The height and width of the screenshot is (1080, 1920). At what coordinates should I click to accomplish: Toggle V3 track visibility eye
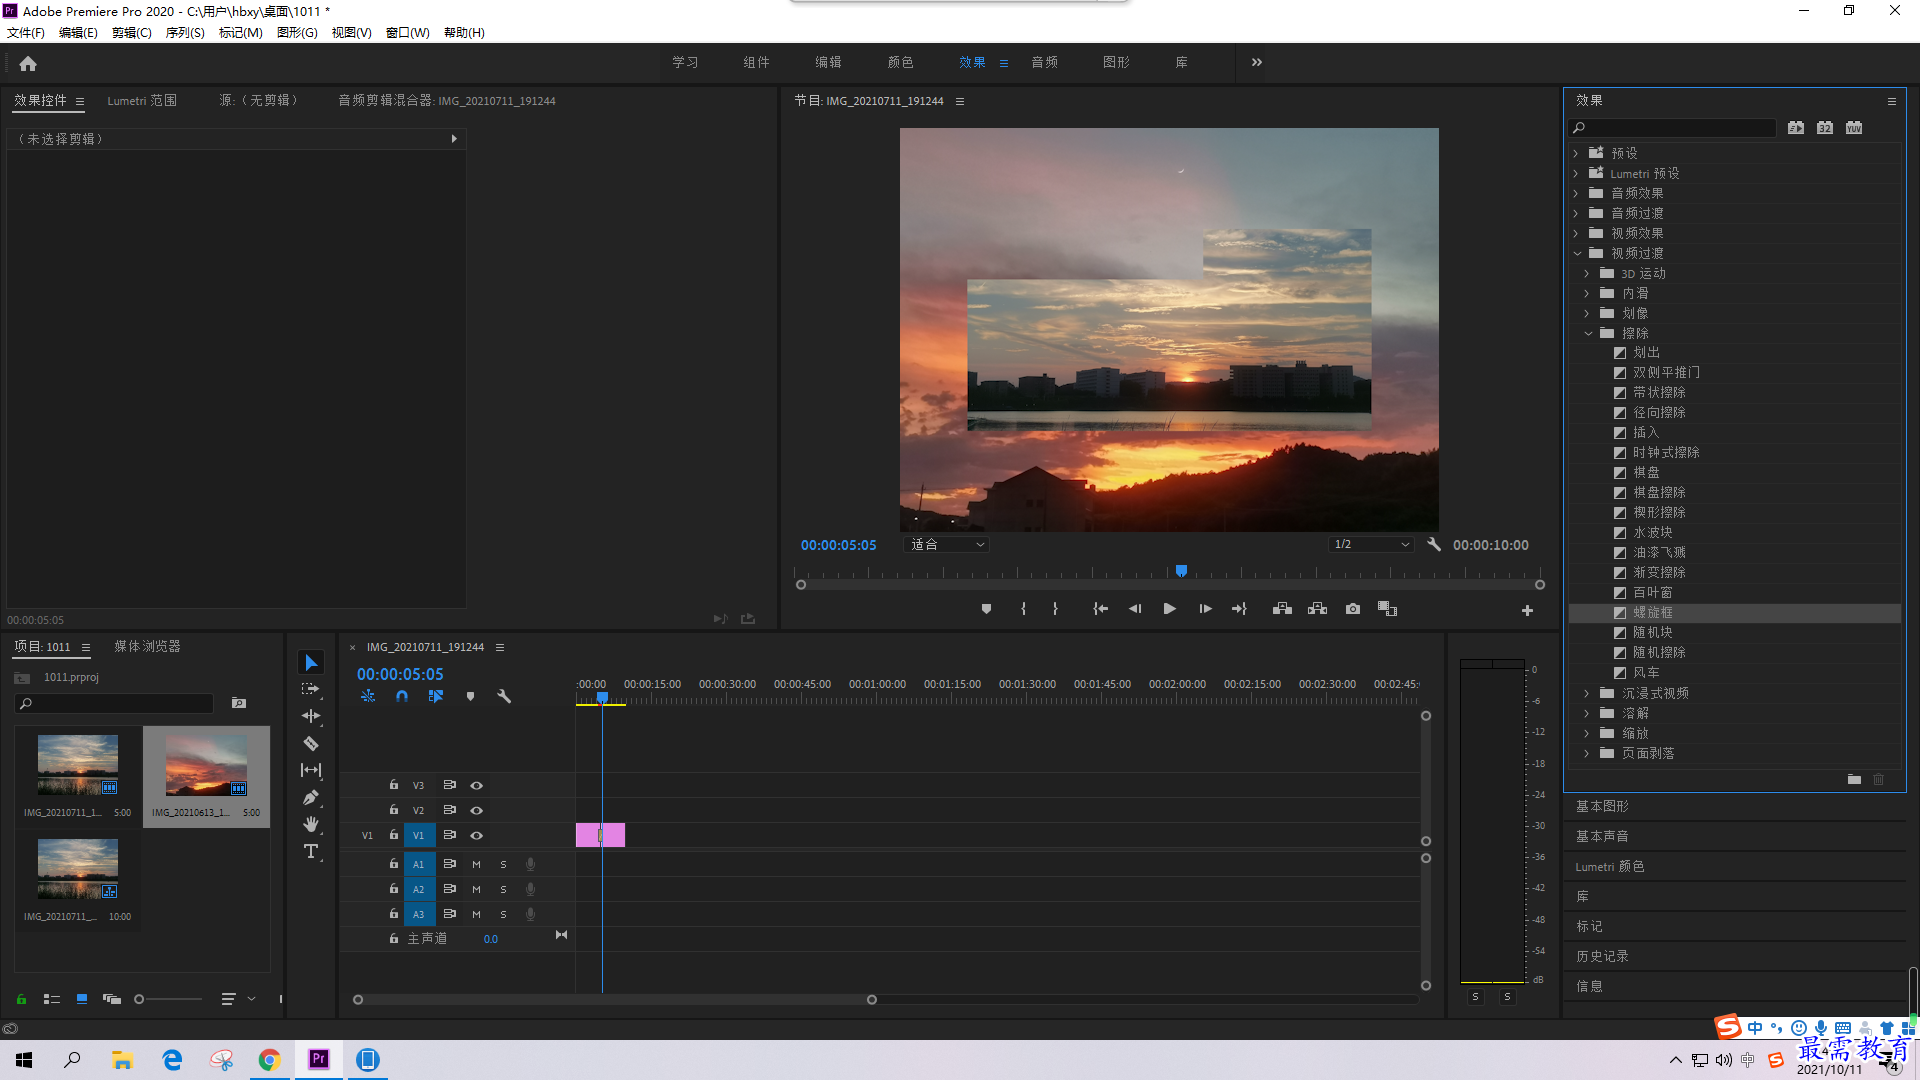tap(477, 786)
